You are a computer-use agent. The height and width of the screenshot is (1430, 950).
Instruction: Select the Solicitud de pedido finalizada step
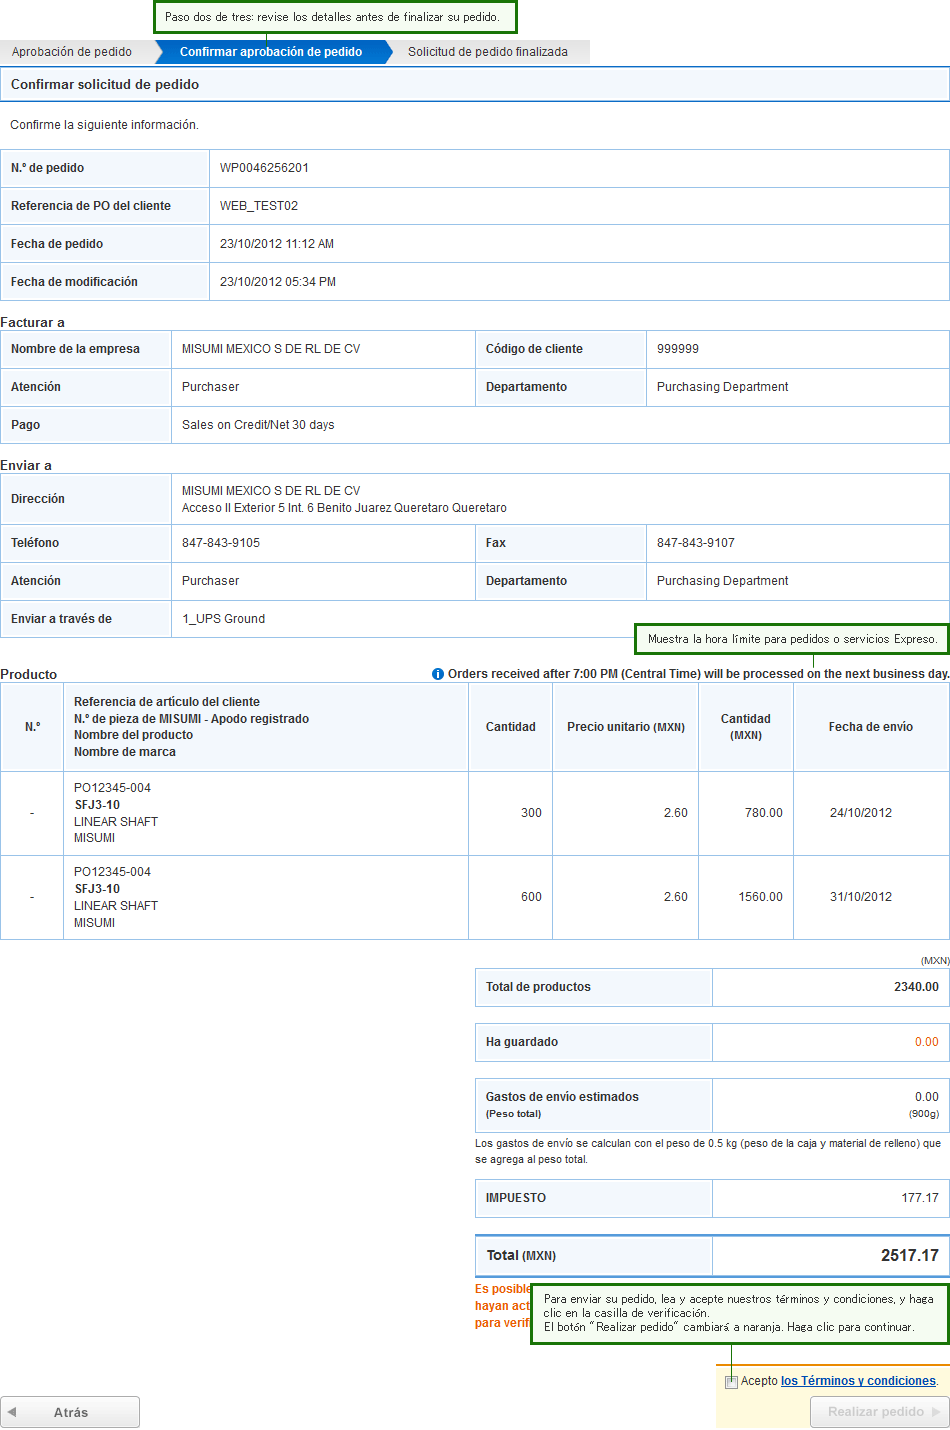point(488,52)
